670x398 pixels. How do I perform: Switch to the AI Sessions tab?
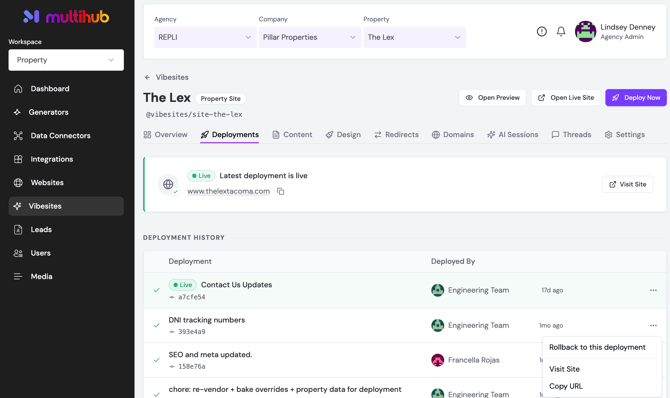click(512, 135)
